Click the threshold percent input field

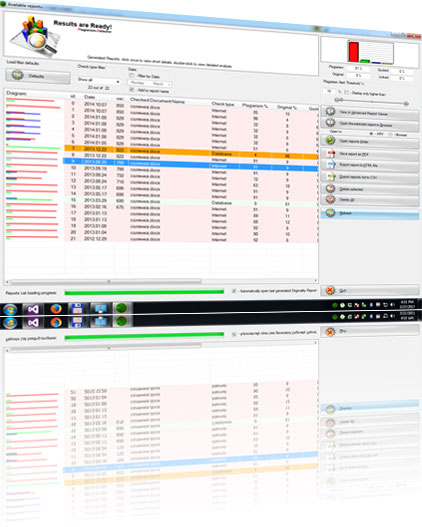(329, 91)
